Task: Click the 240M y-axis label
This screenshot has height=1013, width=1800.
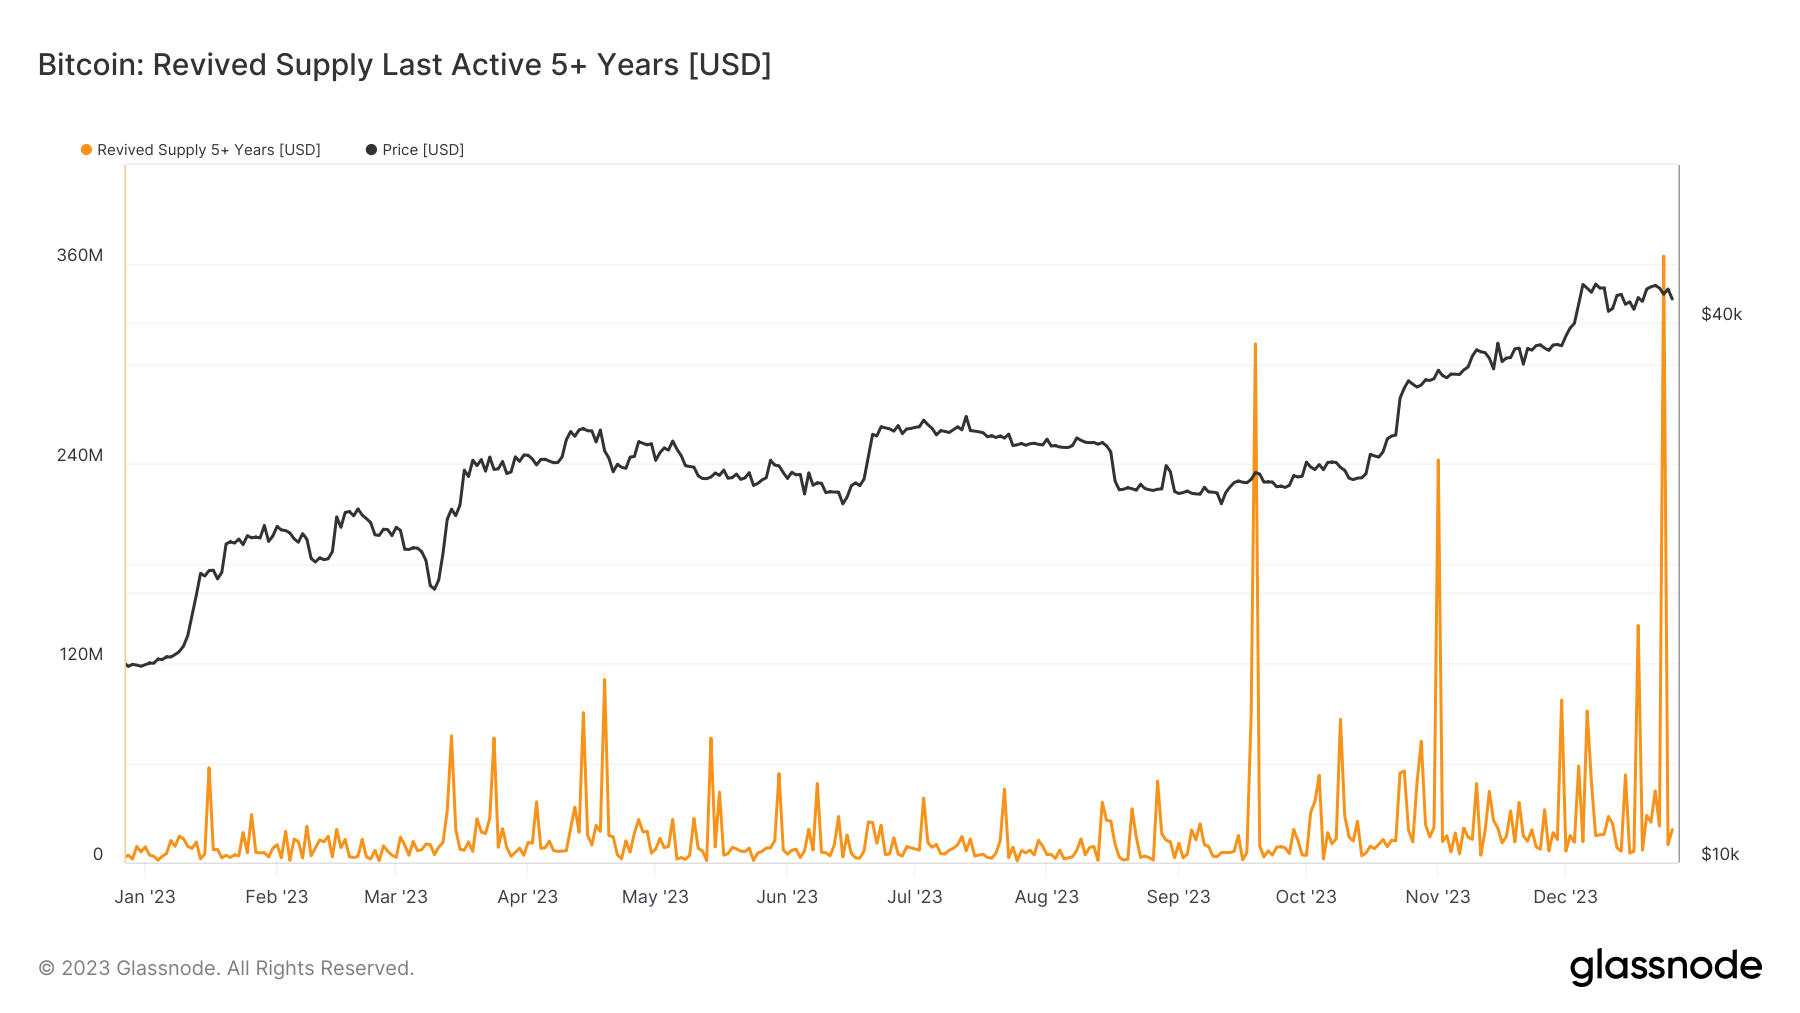Action: 80,456
